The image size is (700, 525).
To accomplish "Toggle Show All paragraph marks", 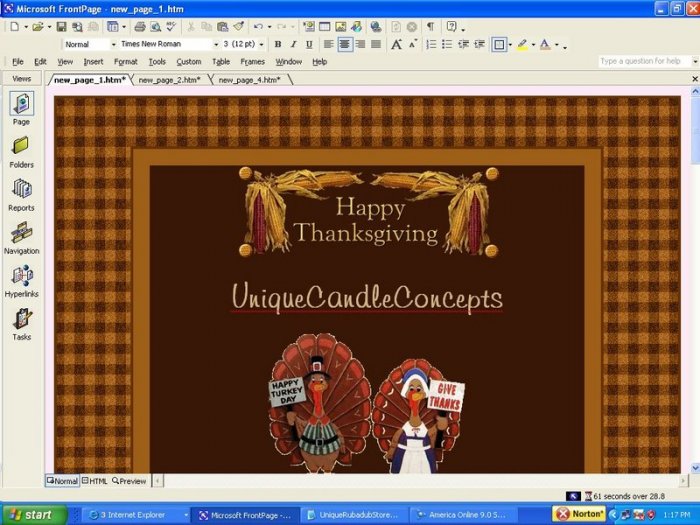I will pyautogui.click(x=430, y=27).
